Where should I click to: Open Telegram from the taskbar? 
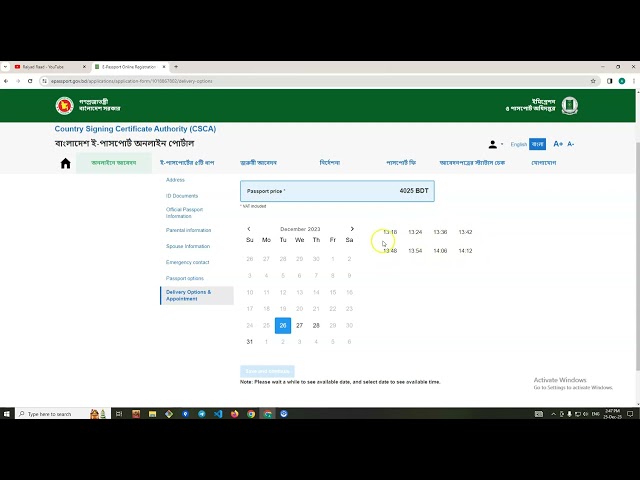[x=202, y=414]
